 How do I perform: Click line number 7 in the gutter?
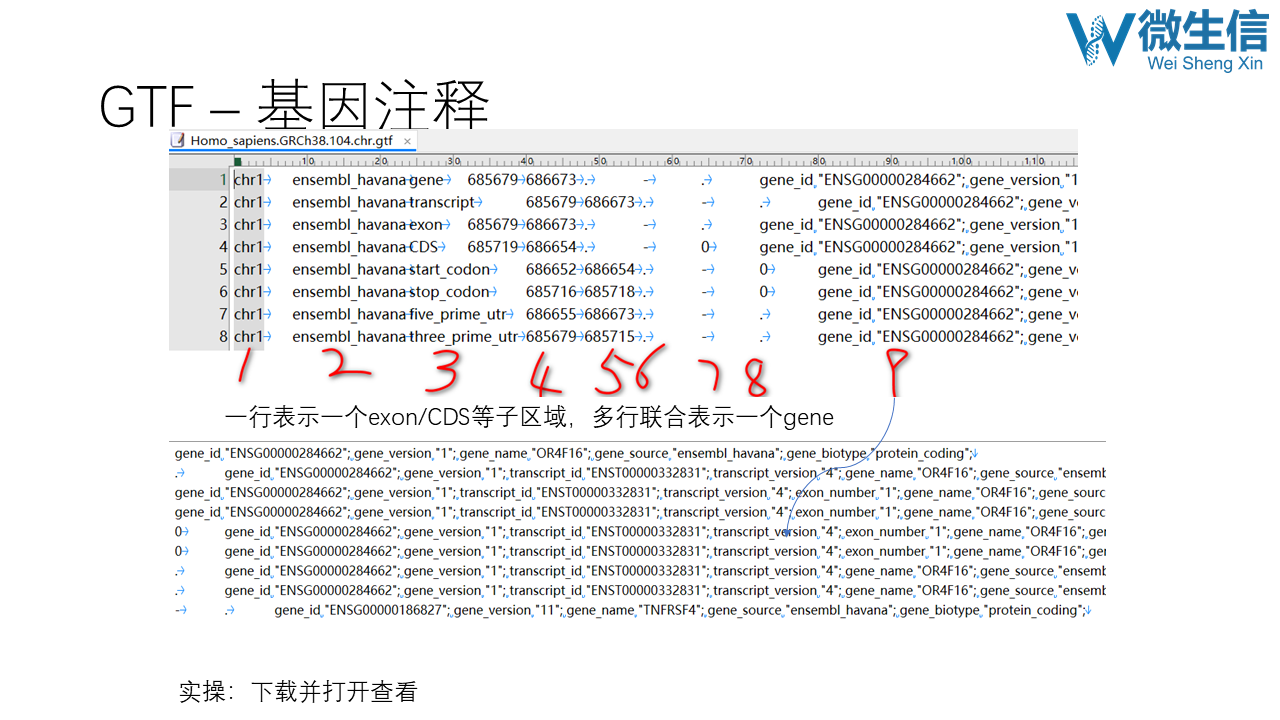coord(223,314)
